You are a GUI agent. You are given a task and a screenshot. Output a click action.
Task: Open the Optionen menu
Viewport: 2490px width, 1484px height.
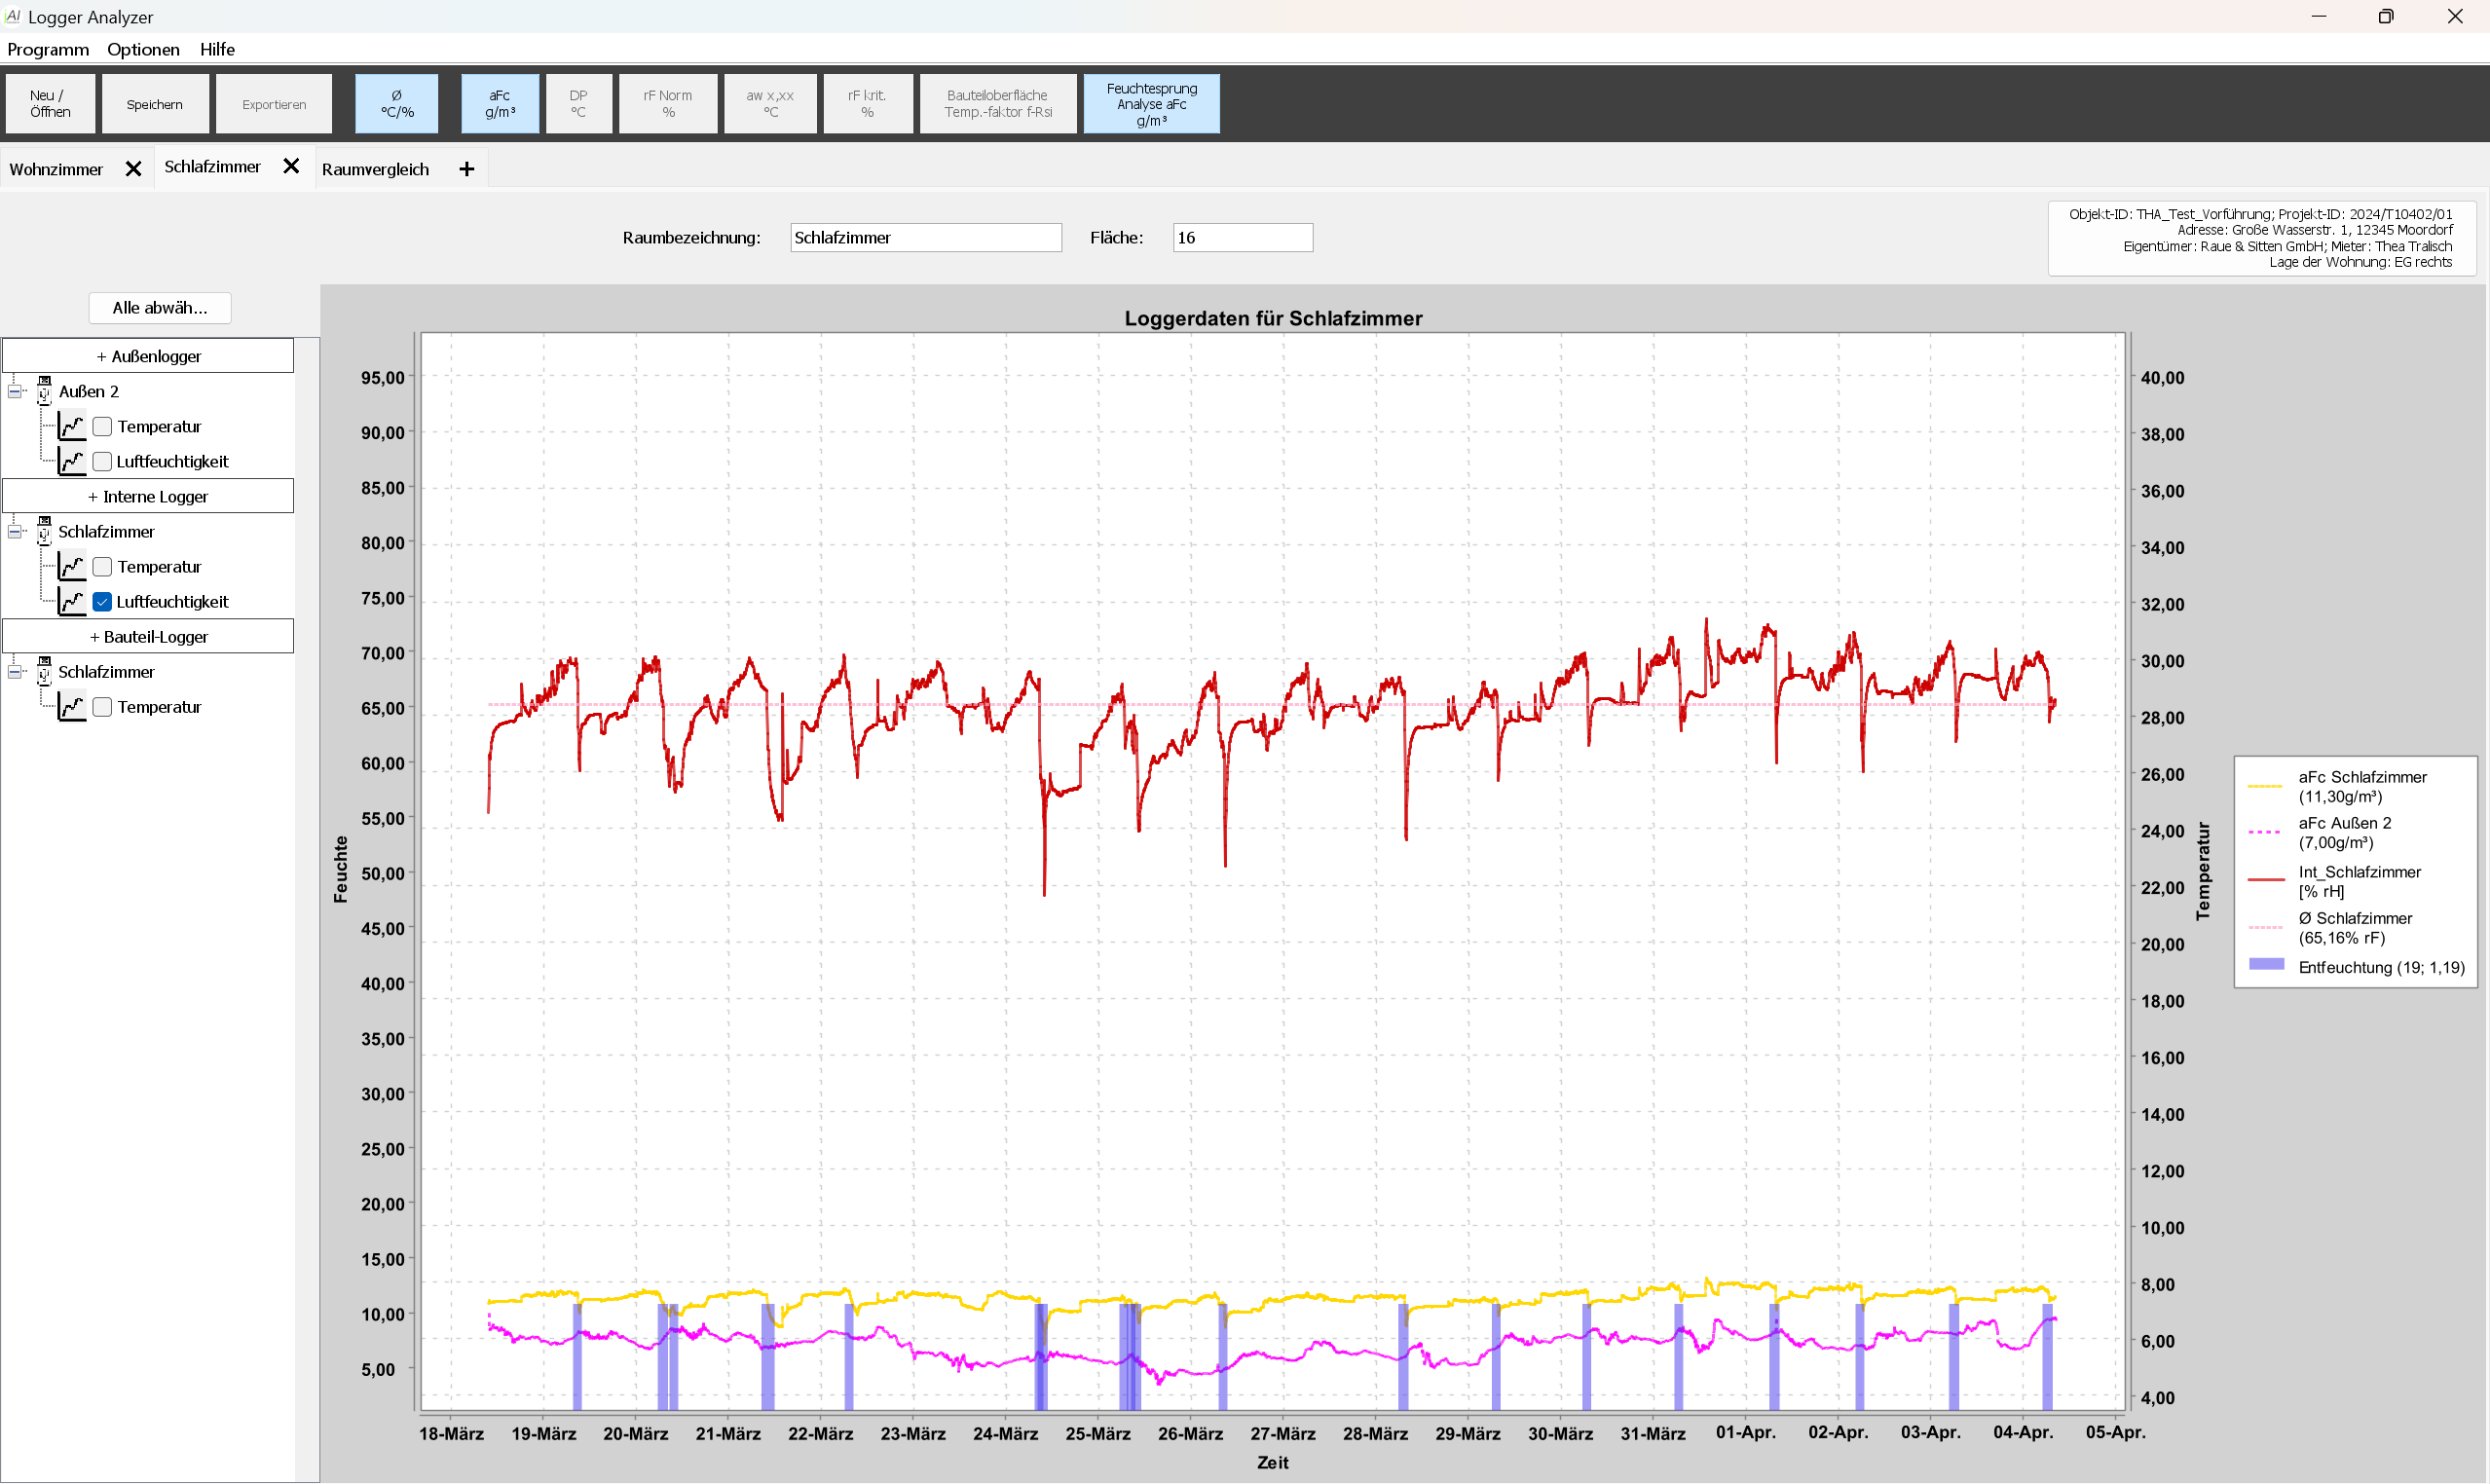point(143,49)
